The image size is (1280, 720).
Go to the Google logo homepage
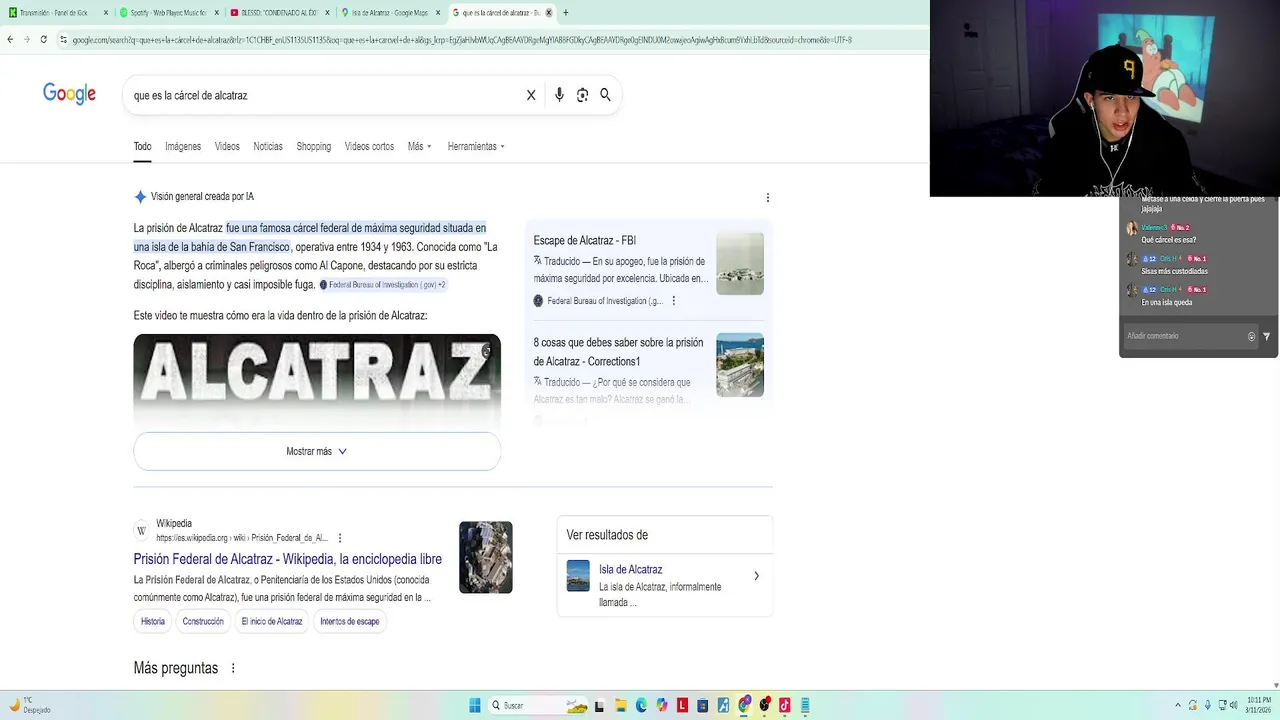(x=69, y=94)
